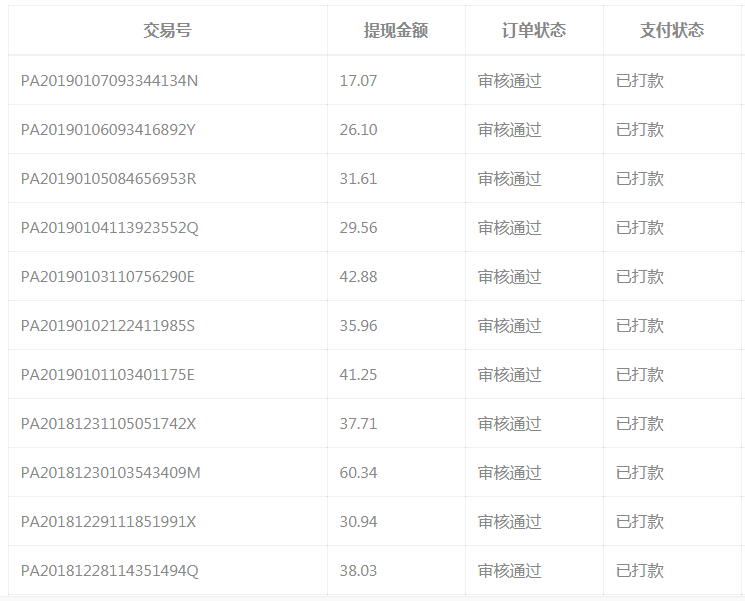Click 审核通过 in the 35.96 row
The width and height of the screenshot is (745, 601).
coord(509,326)
